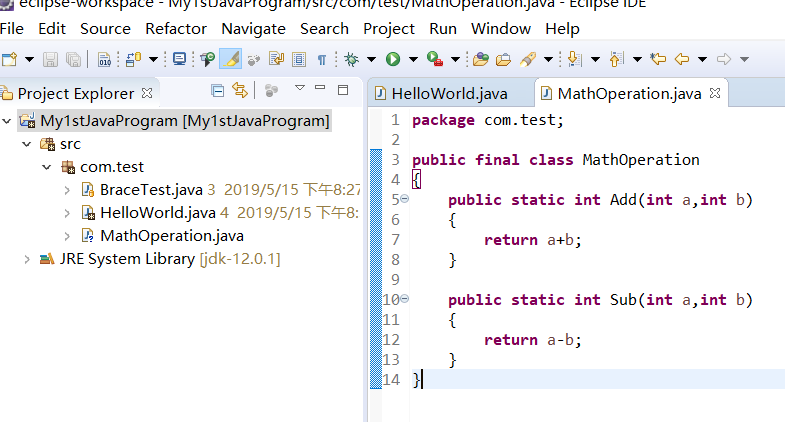
Task: Click the filter icon in Project Explorer
Action: pos(271,91)
